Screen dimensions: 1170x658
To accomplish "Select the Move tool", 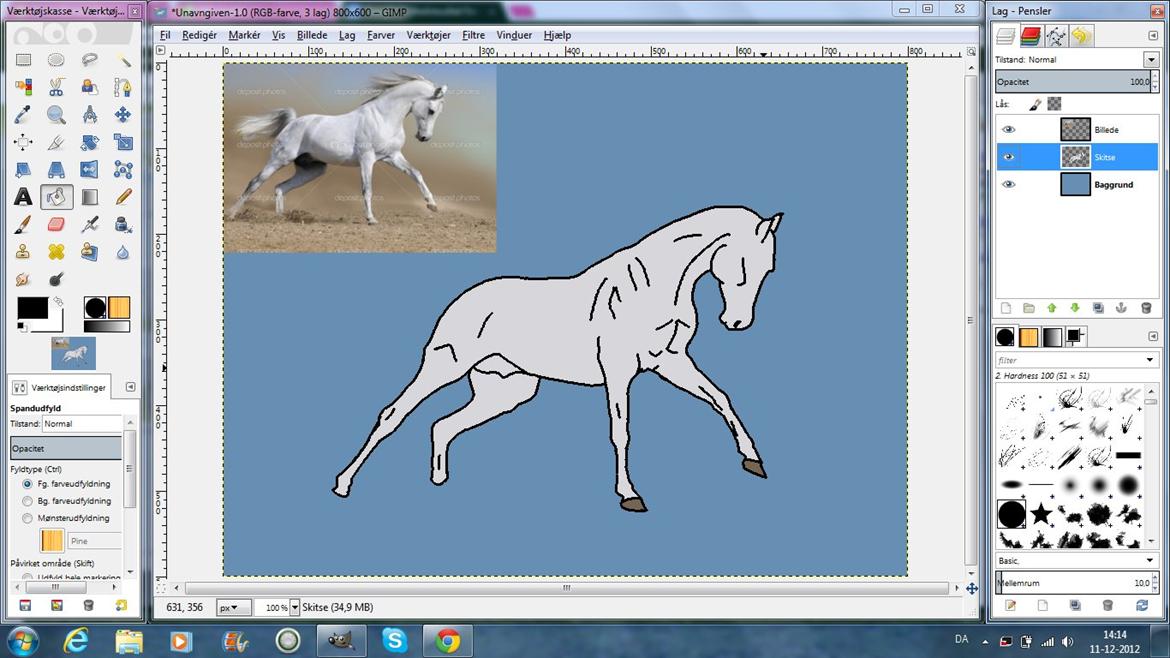I will (x=123, y=115).
